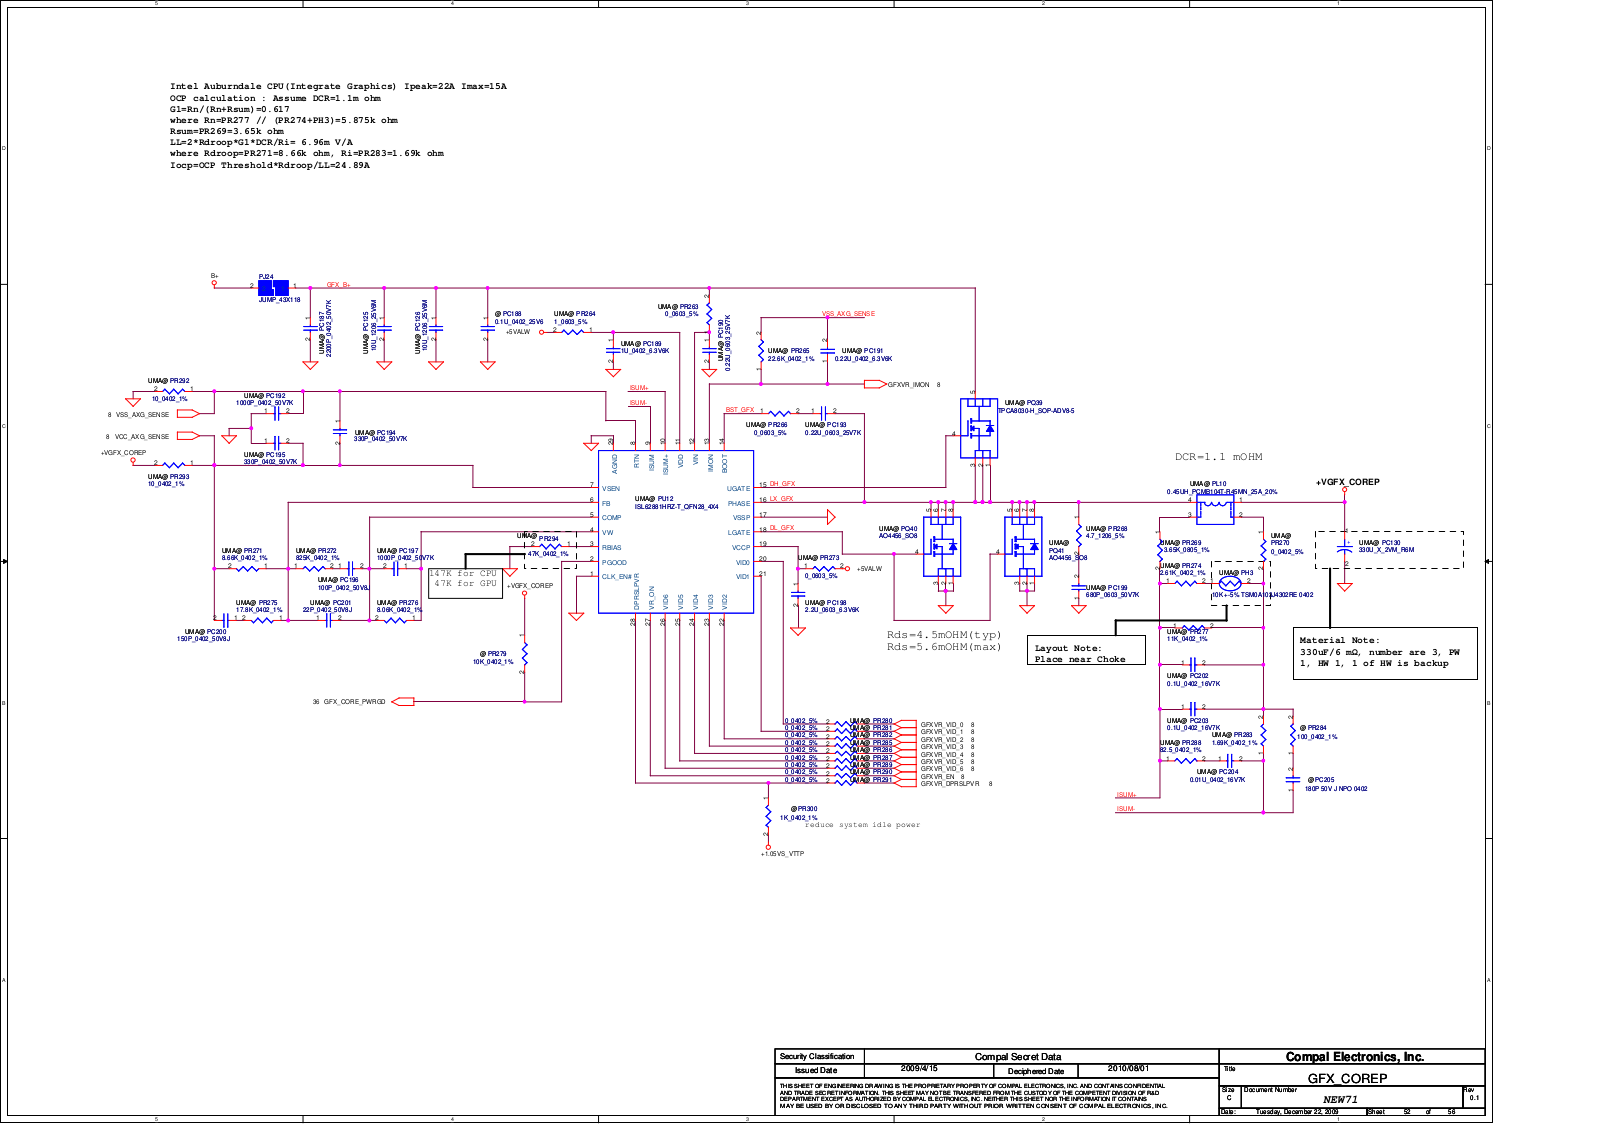Click the VCC_AXG_SENSE port symbol
Image resolution: width=1600 pixels, height=1131 pixels.
point(189,436)
